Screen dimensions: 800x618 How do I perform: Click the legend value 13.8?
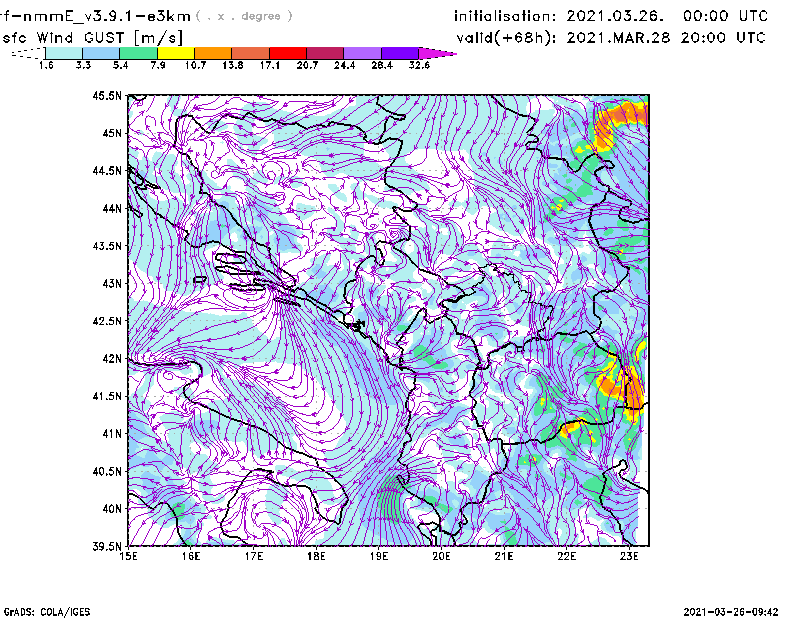pos(232,65)
